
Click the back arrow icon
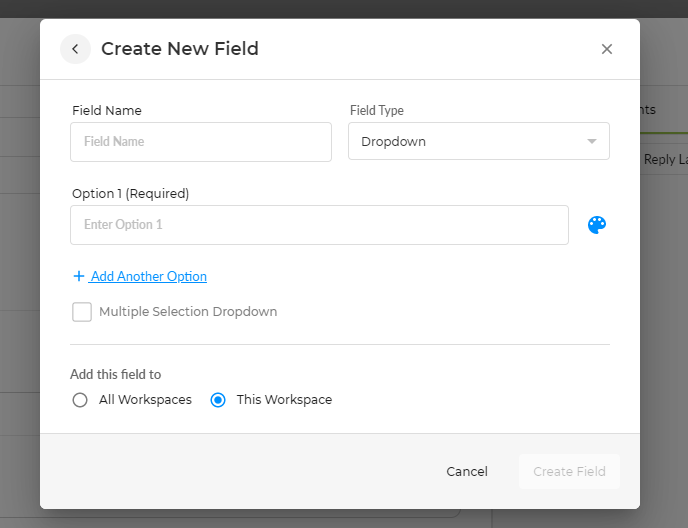75,49
